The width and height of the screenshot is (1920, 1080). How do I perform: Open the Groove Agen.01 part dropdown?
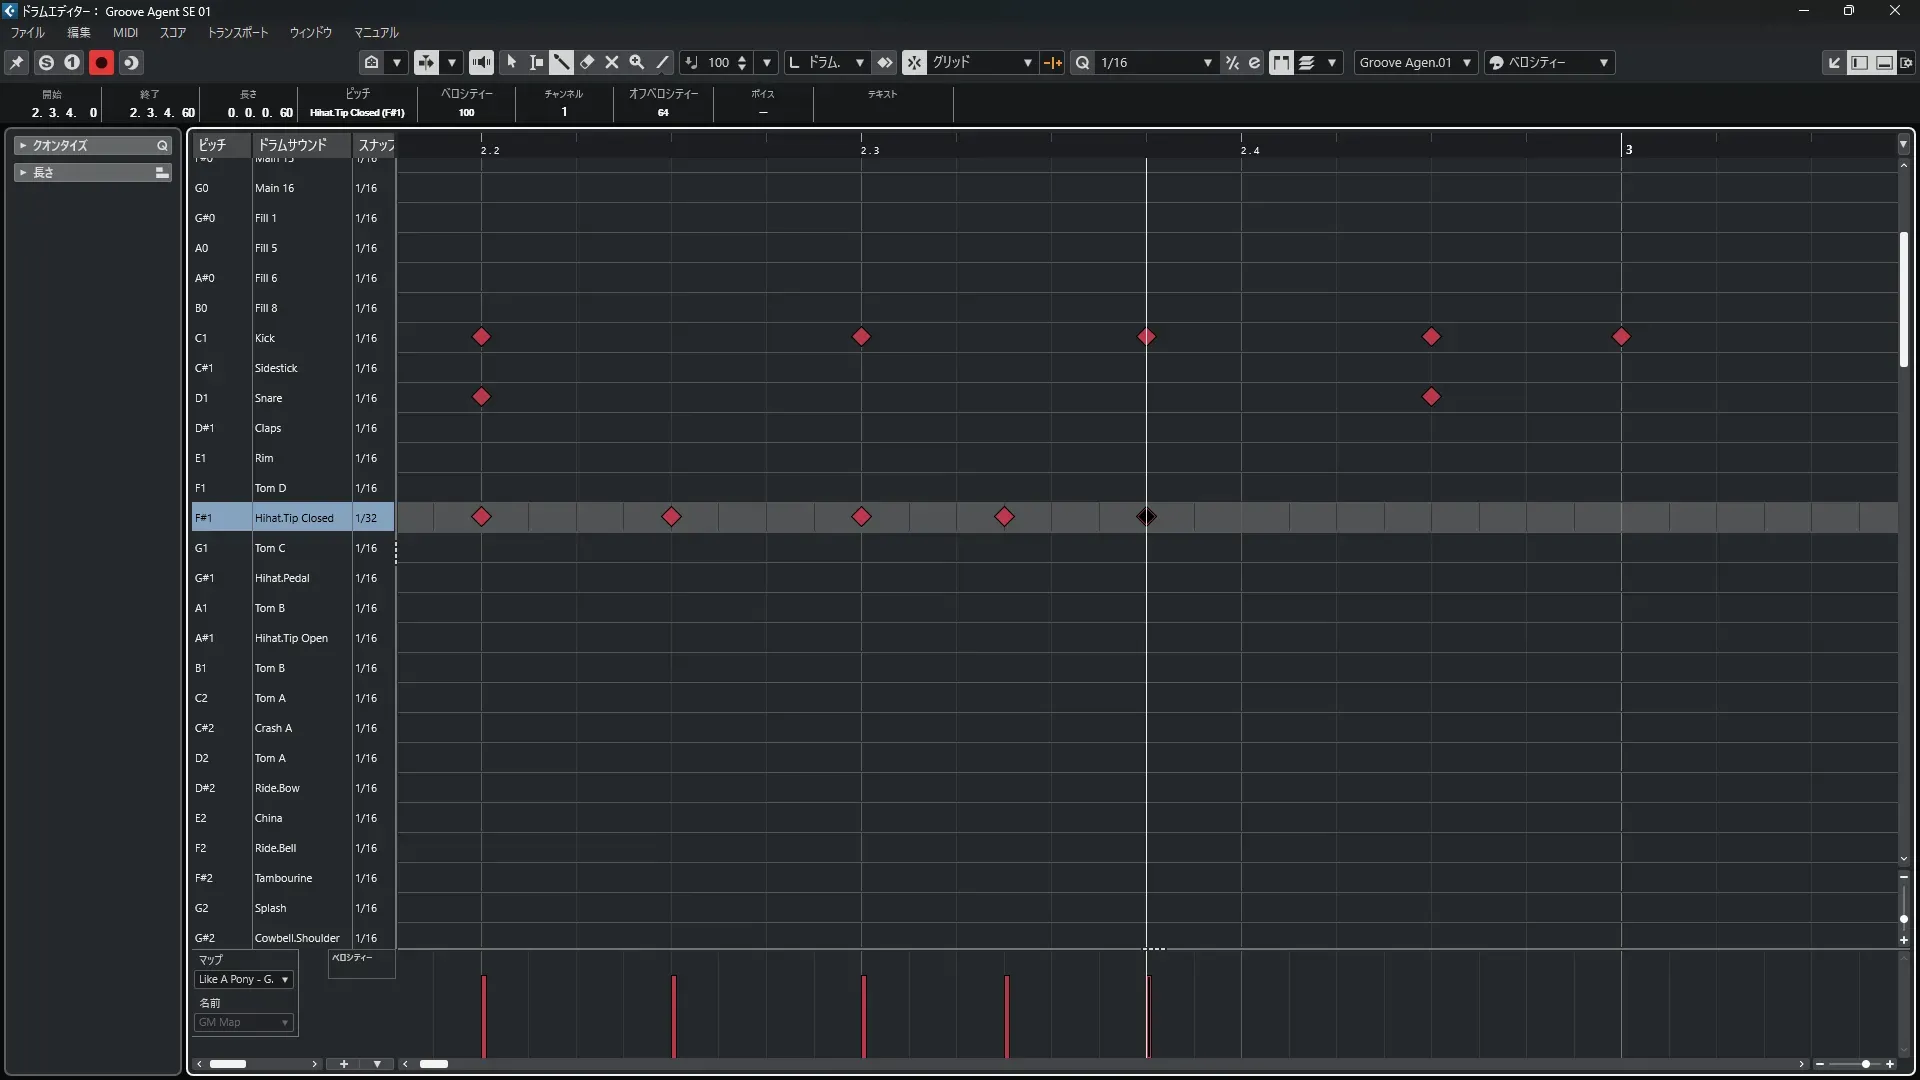click(x=1415, y=62)
